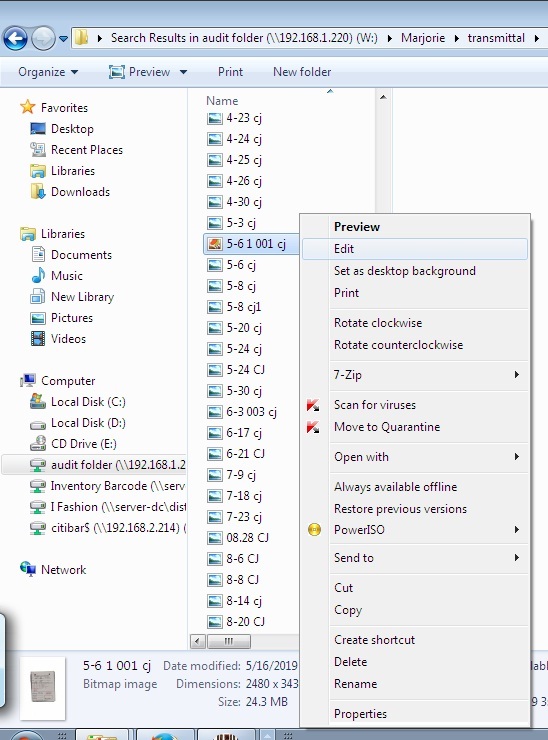Click the details pane preview thumbnail
Screen dimensions: 548x740
coord(42,688)
